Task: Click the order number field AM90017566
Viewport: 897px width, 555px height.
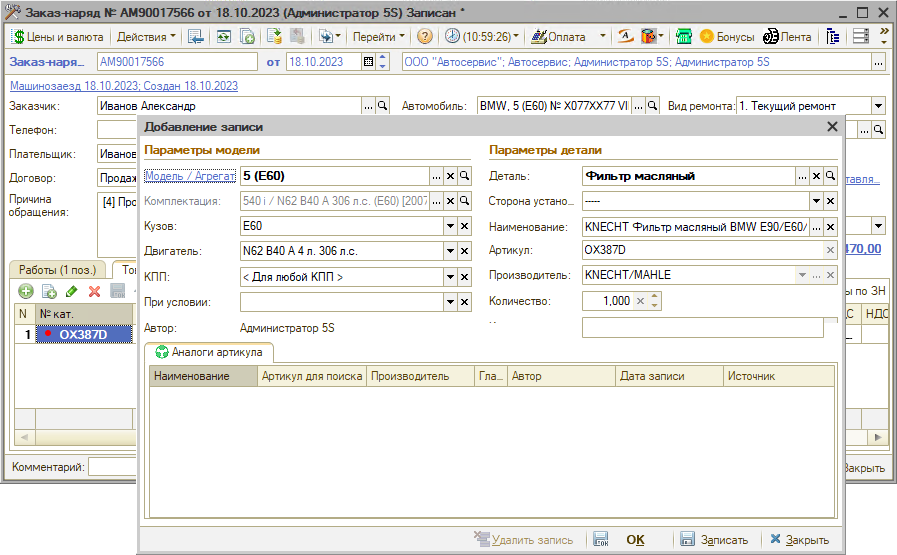Action: 177,62
